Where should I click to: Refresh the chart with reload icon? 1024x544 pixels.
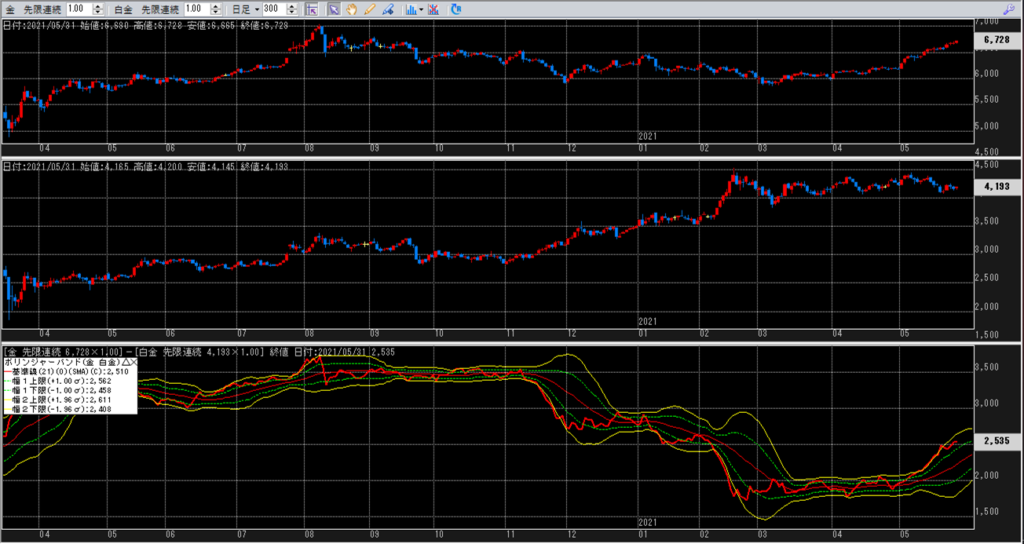pos(457,8)
